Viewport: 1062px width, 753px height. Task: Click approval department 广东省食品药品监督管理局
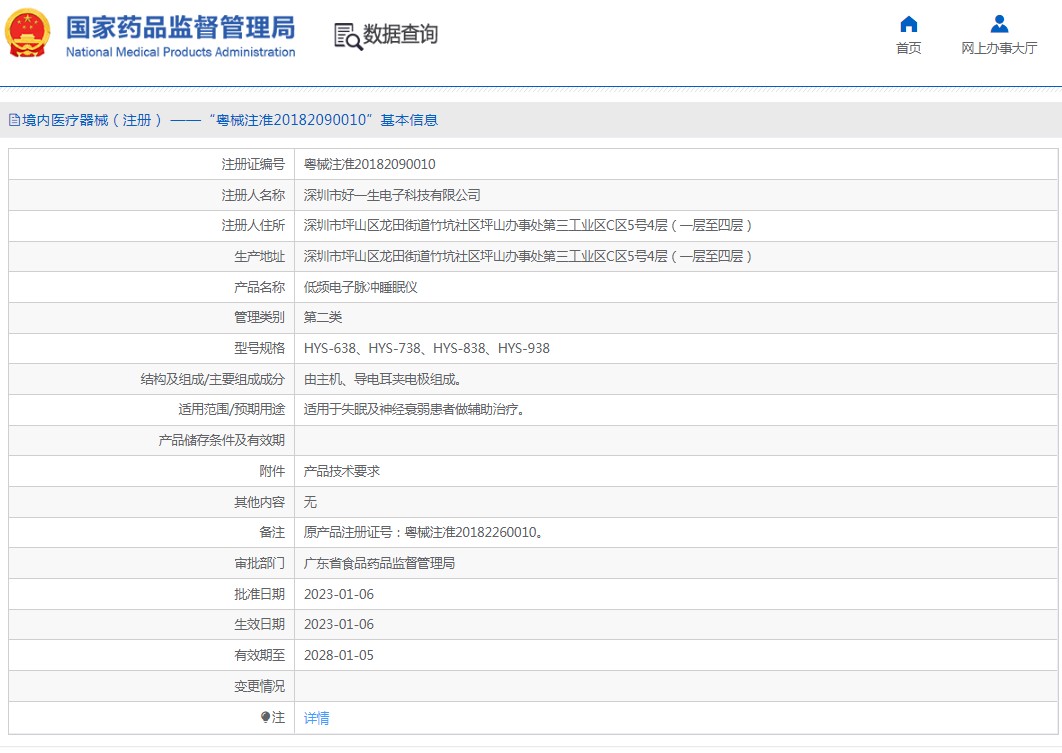tap(379, 563)
